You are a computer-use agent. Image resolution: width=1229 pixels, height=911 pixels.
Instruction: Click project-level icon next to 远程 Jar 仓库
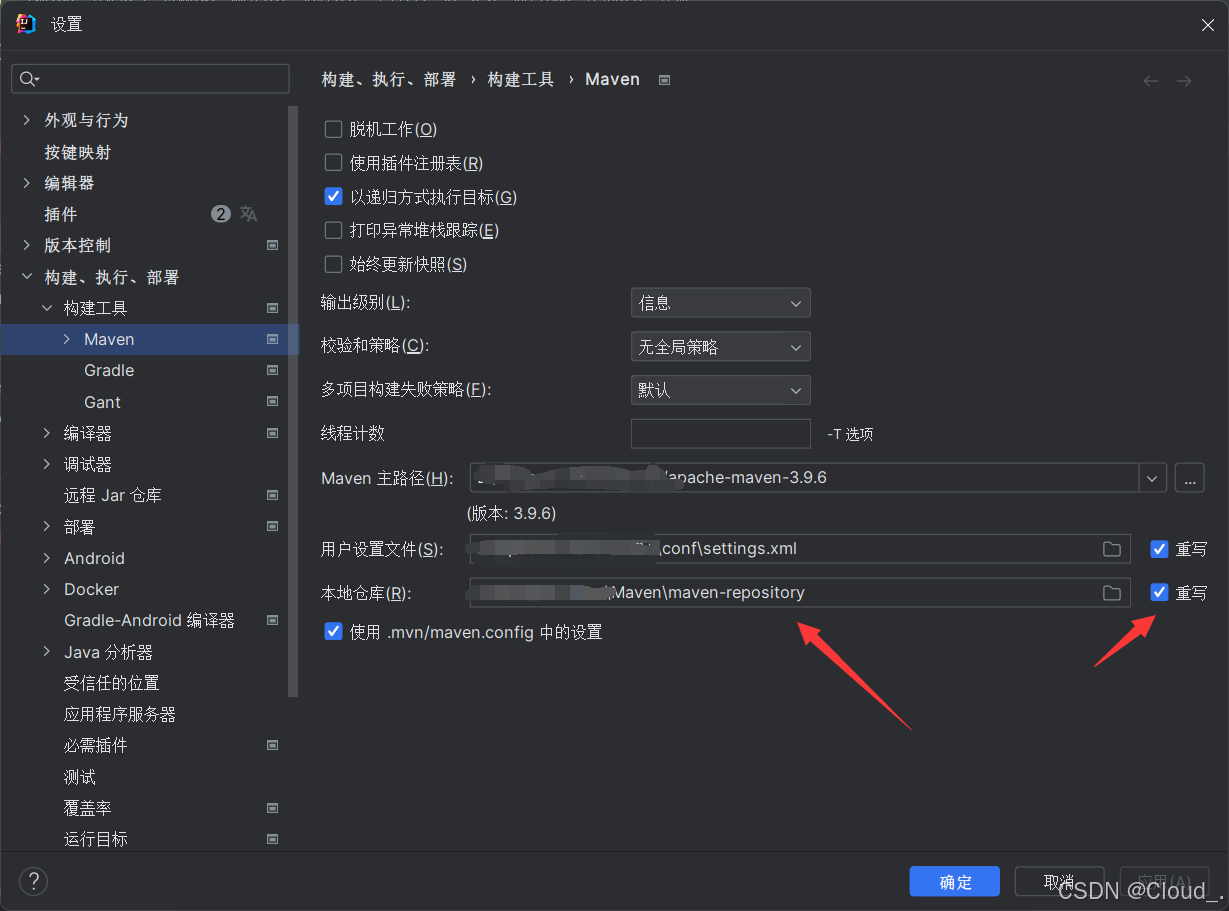coord(272,495)
